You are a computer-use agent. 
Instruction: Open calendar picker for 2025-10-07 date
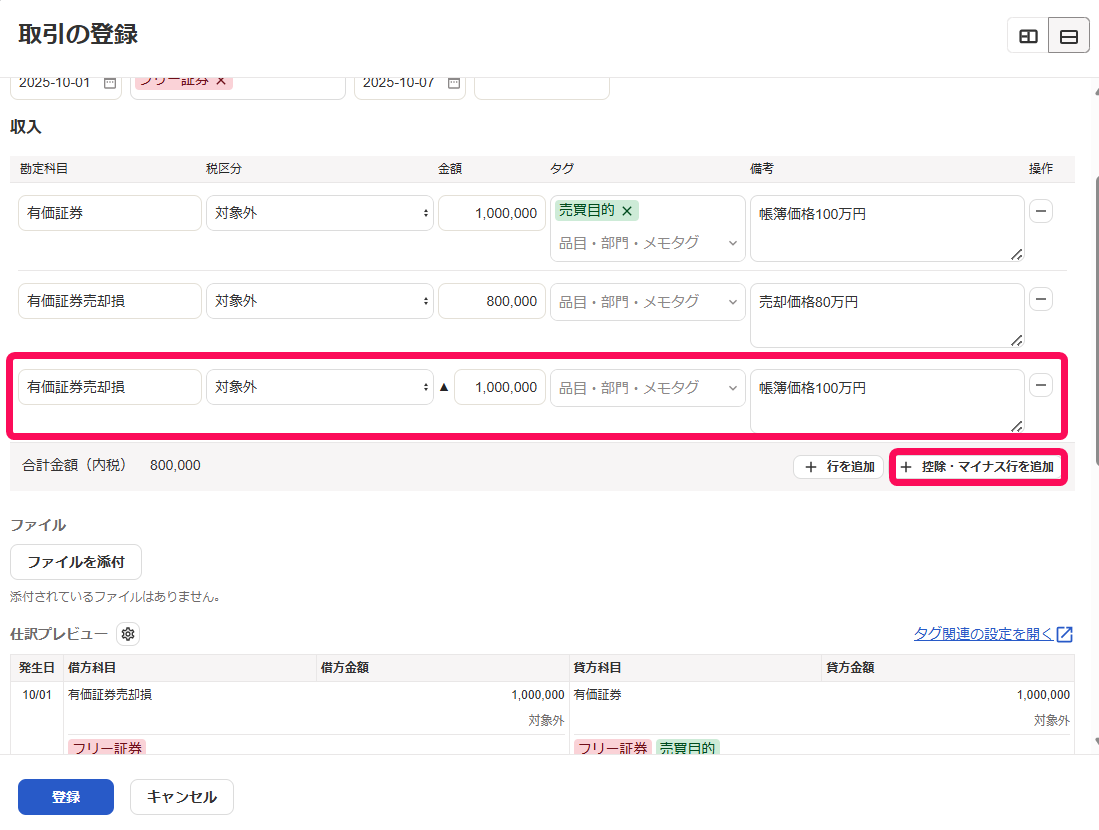[x=454, y=83]
